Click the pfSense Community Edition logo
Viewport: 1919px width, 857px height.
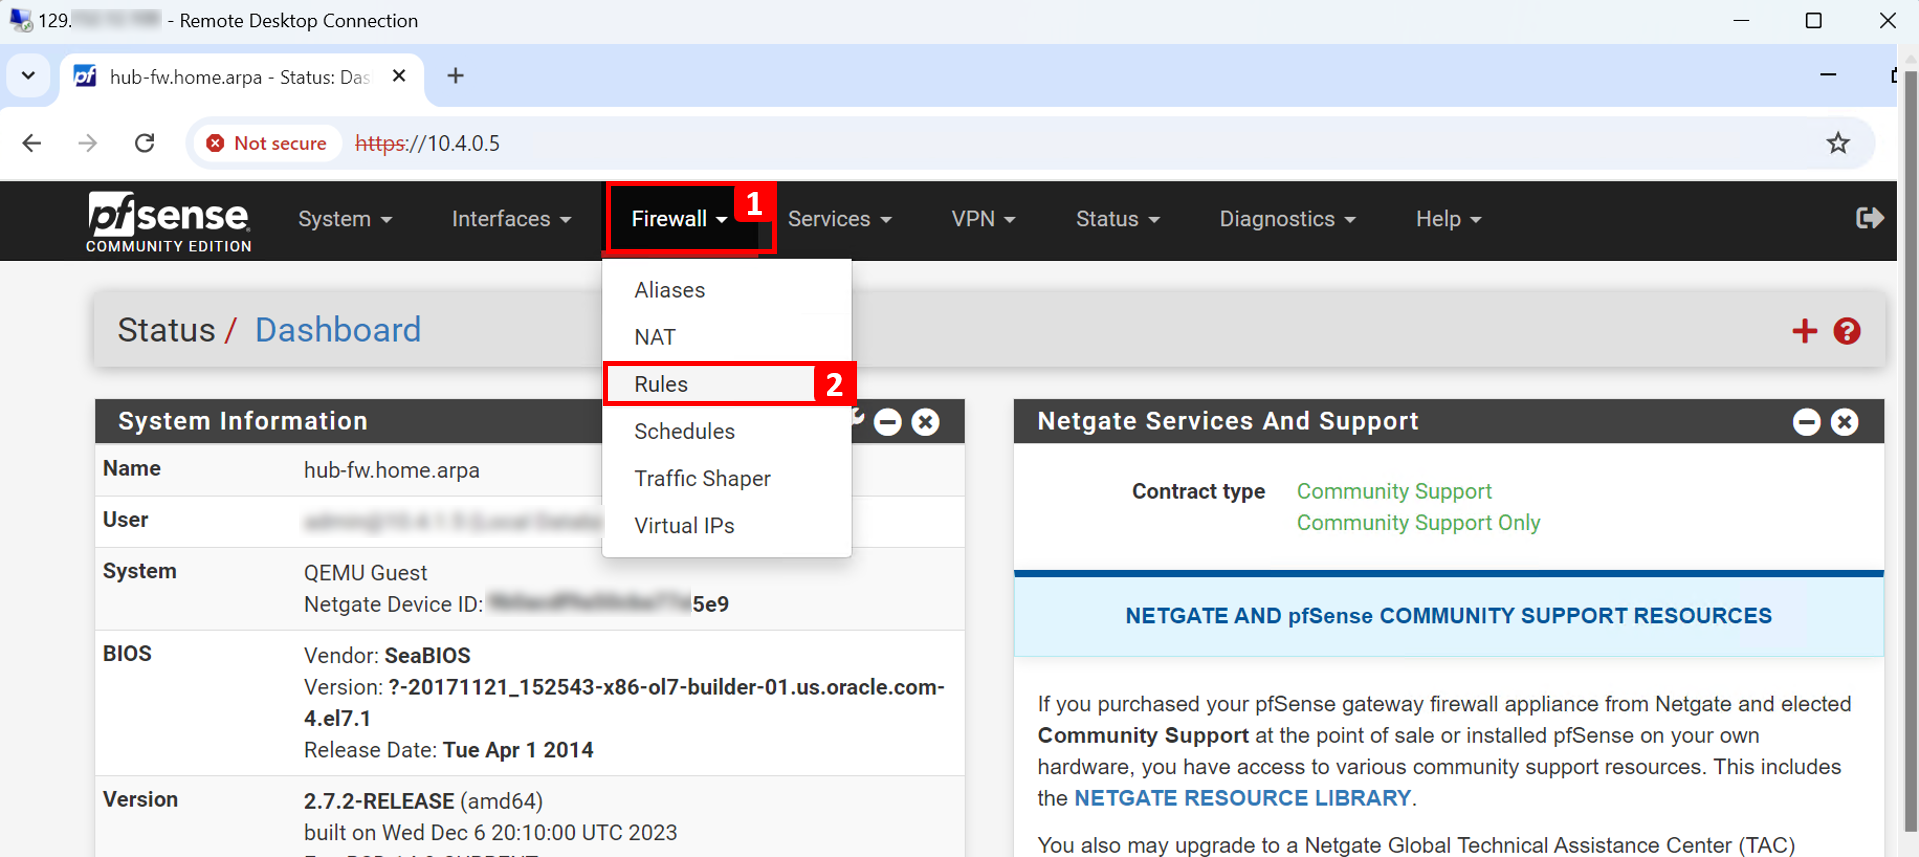pyautogui.click(x=168, y=221)
